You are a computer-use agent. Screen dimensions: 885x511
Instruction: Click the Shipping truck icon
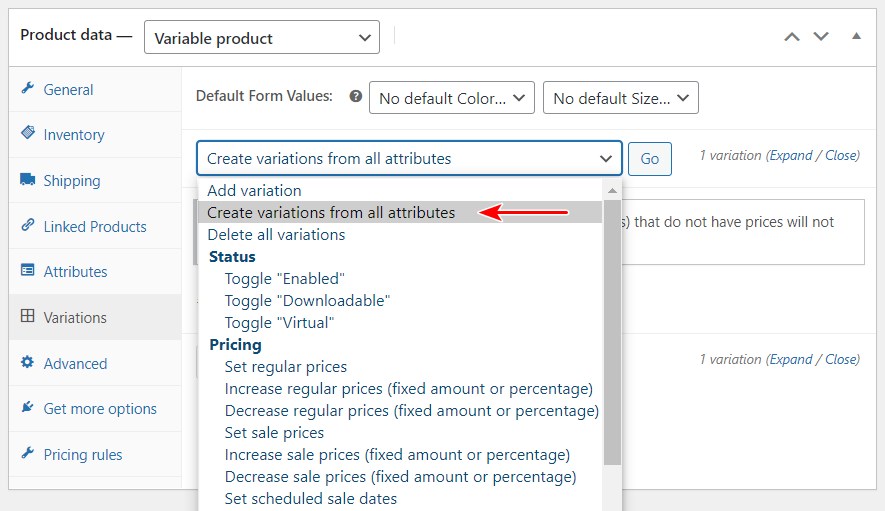28,179
